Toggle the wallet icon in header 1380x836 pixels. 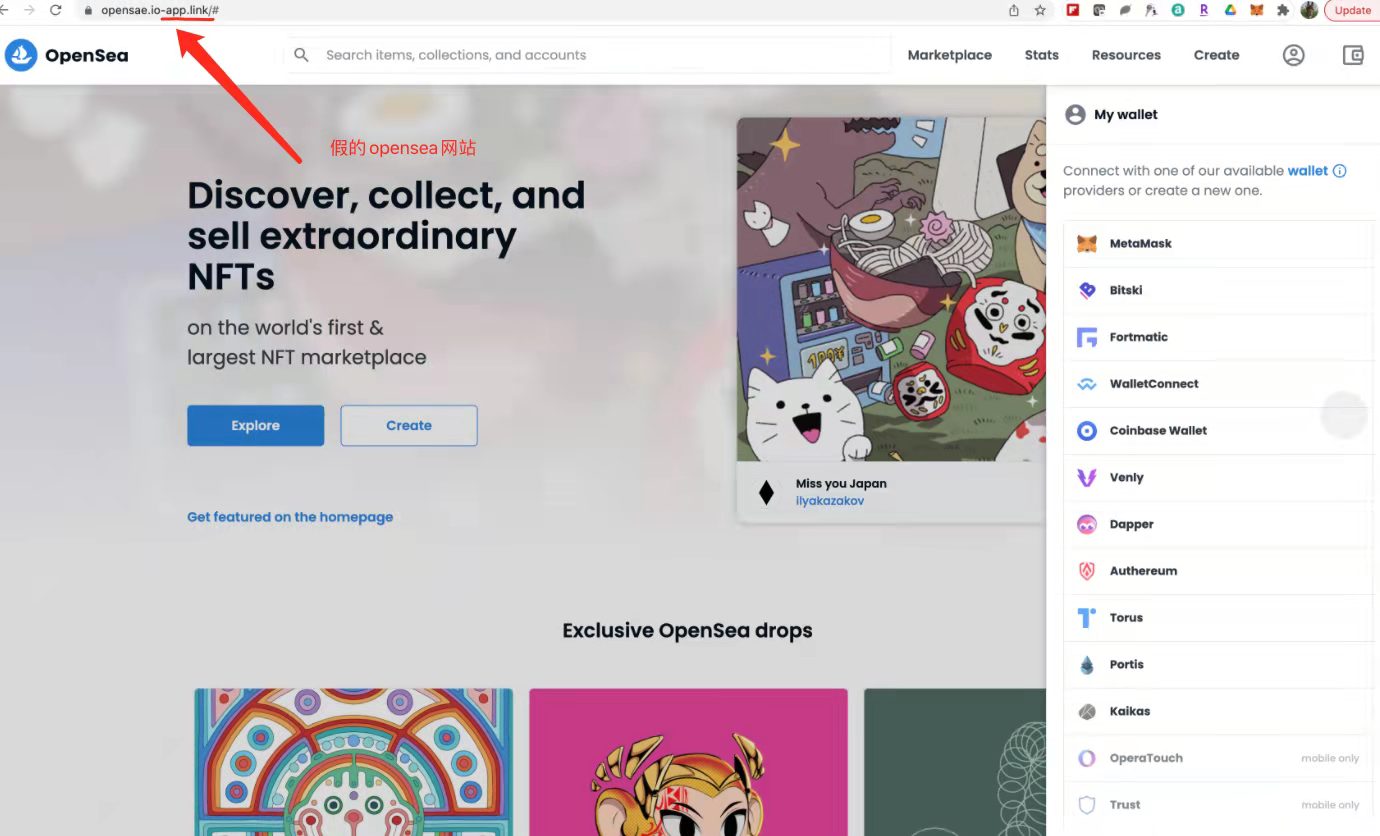[x=1353, y=55]
